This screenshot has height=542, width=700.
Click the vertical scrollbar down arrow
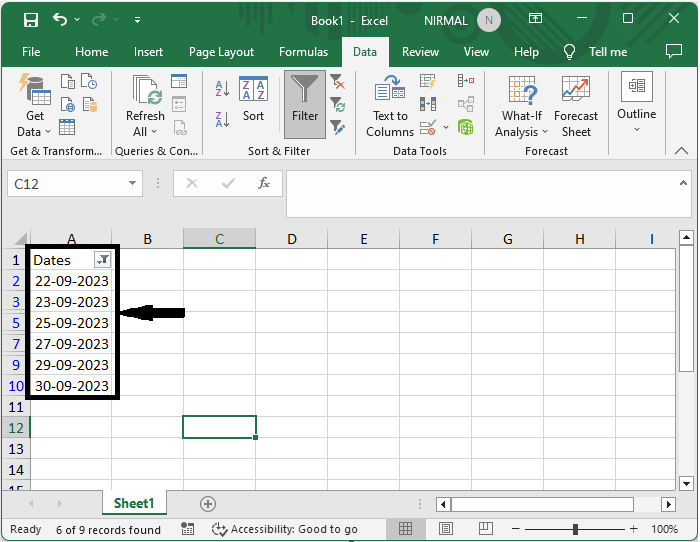coord(686,483)
